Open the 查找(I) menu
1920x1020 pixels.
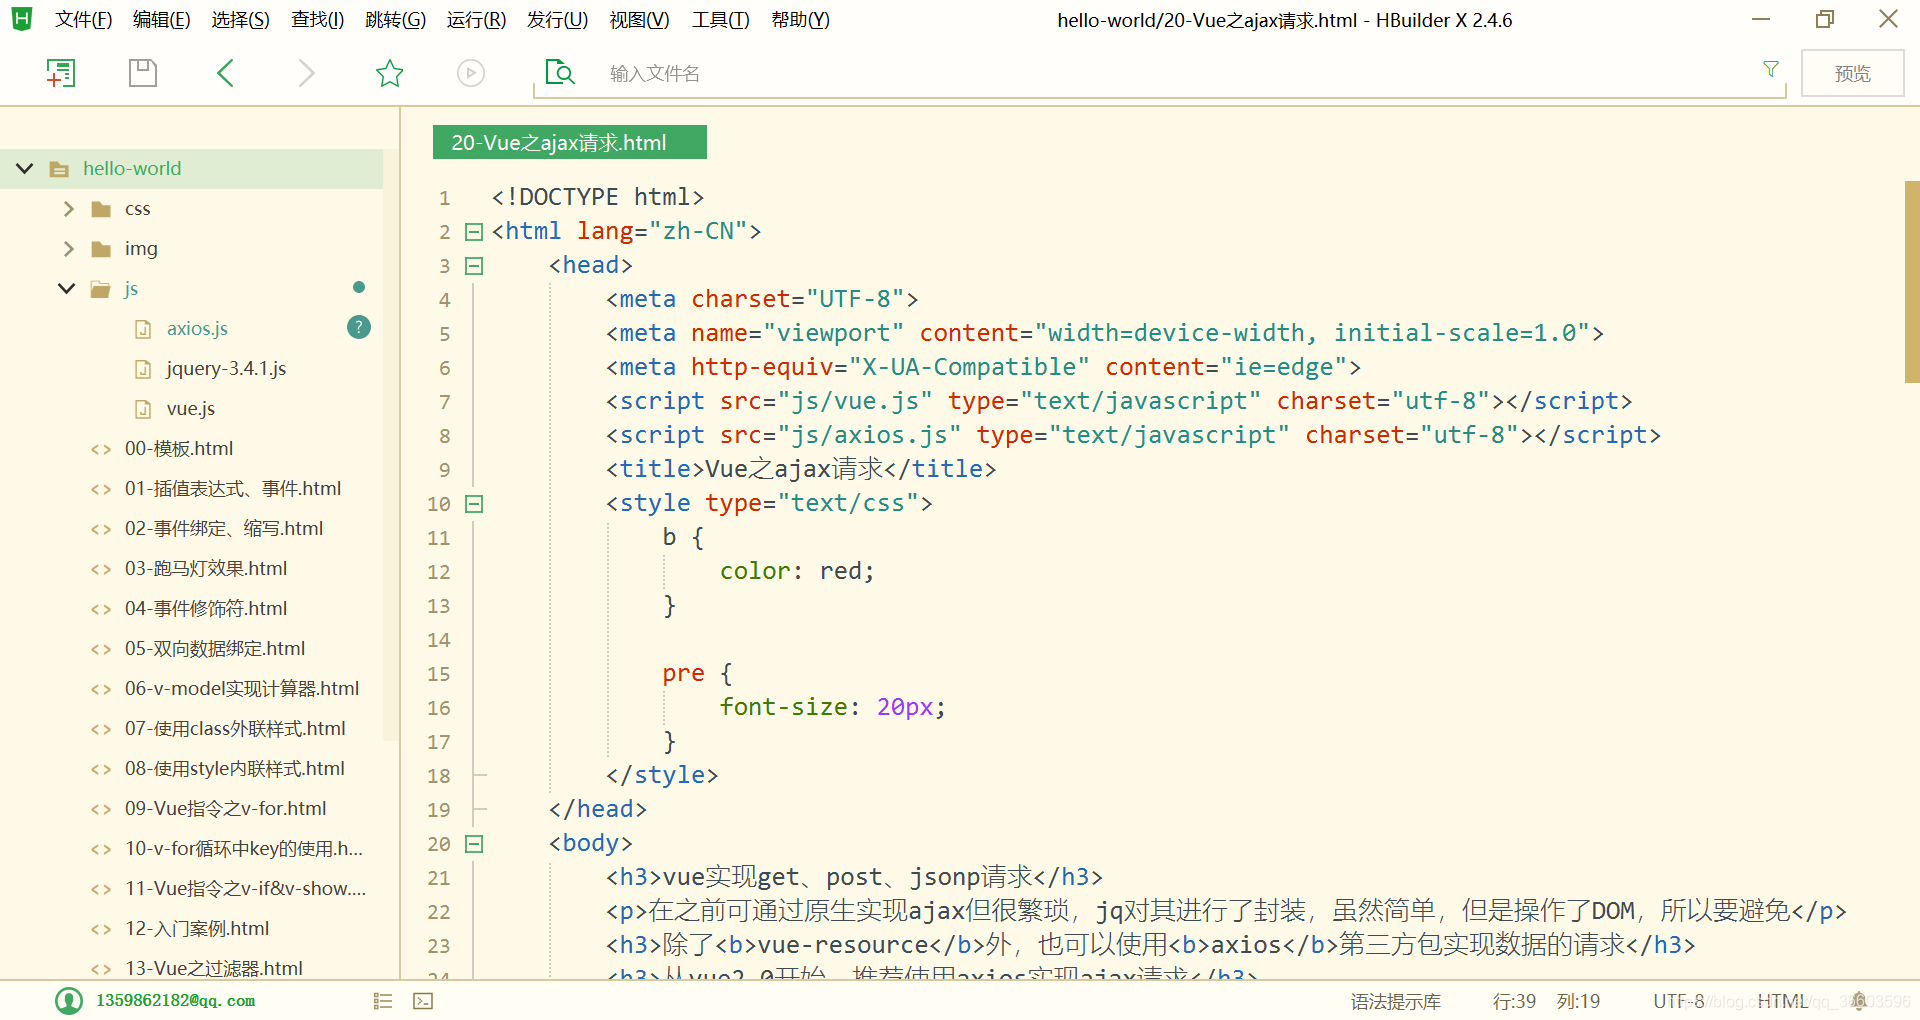click(318, 20)
